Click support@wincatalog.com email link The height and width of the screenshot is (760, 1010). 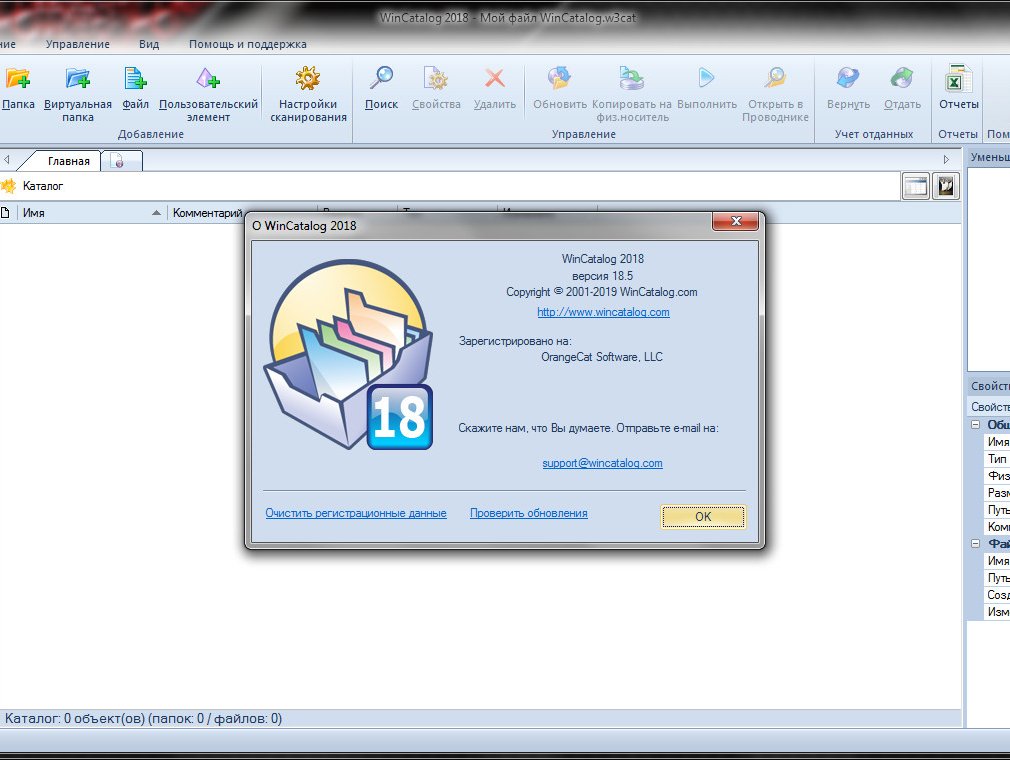(x=602, y=463)
